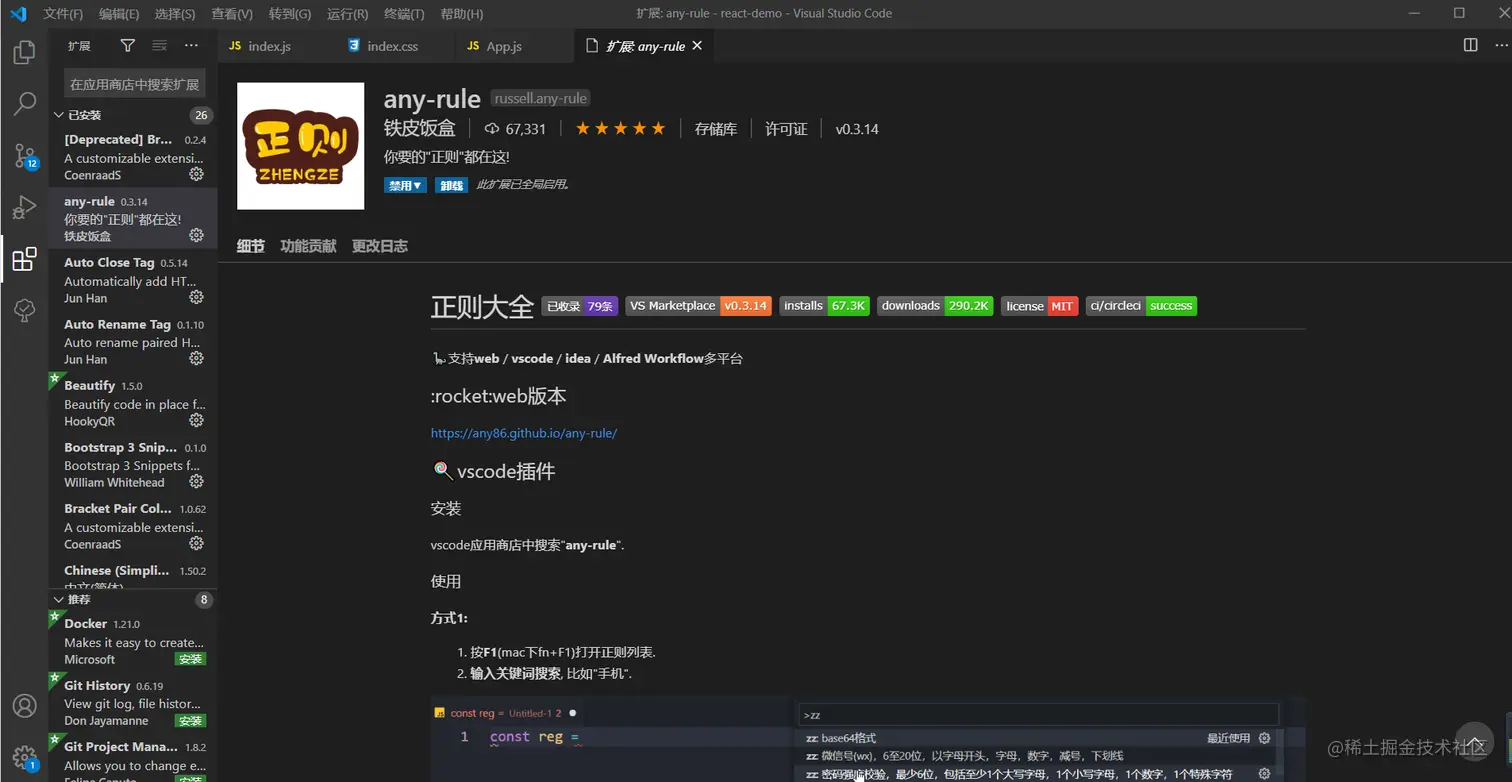
Task: Install the Git History extension
Action: click(x=190, y=720)
